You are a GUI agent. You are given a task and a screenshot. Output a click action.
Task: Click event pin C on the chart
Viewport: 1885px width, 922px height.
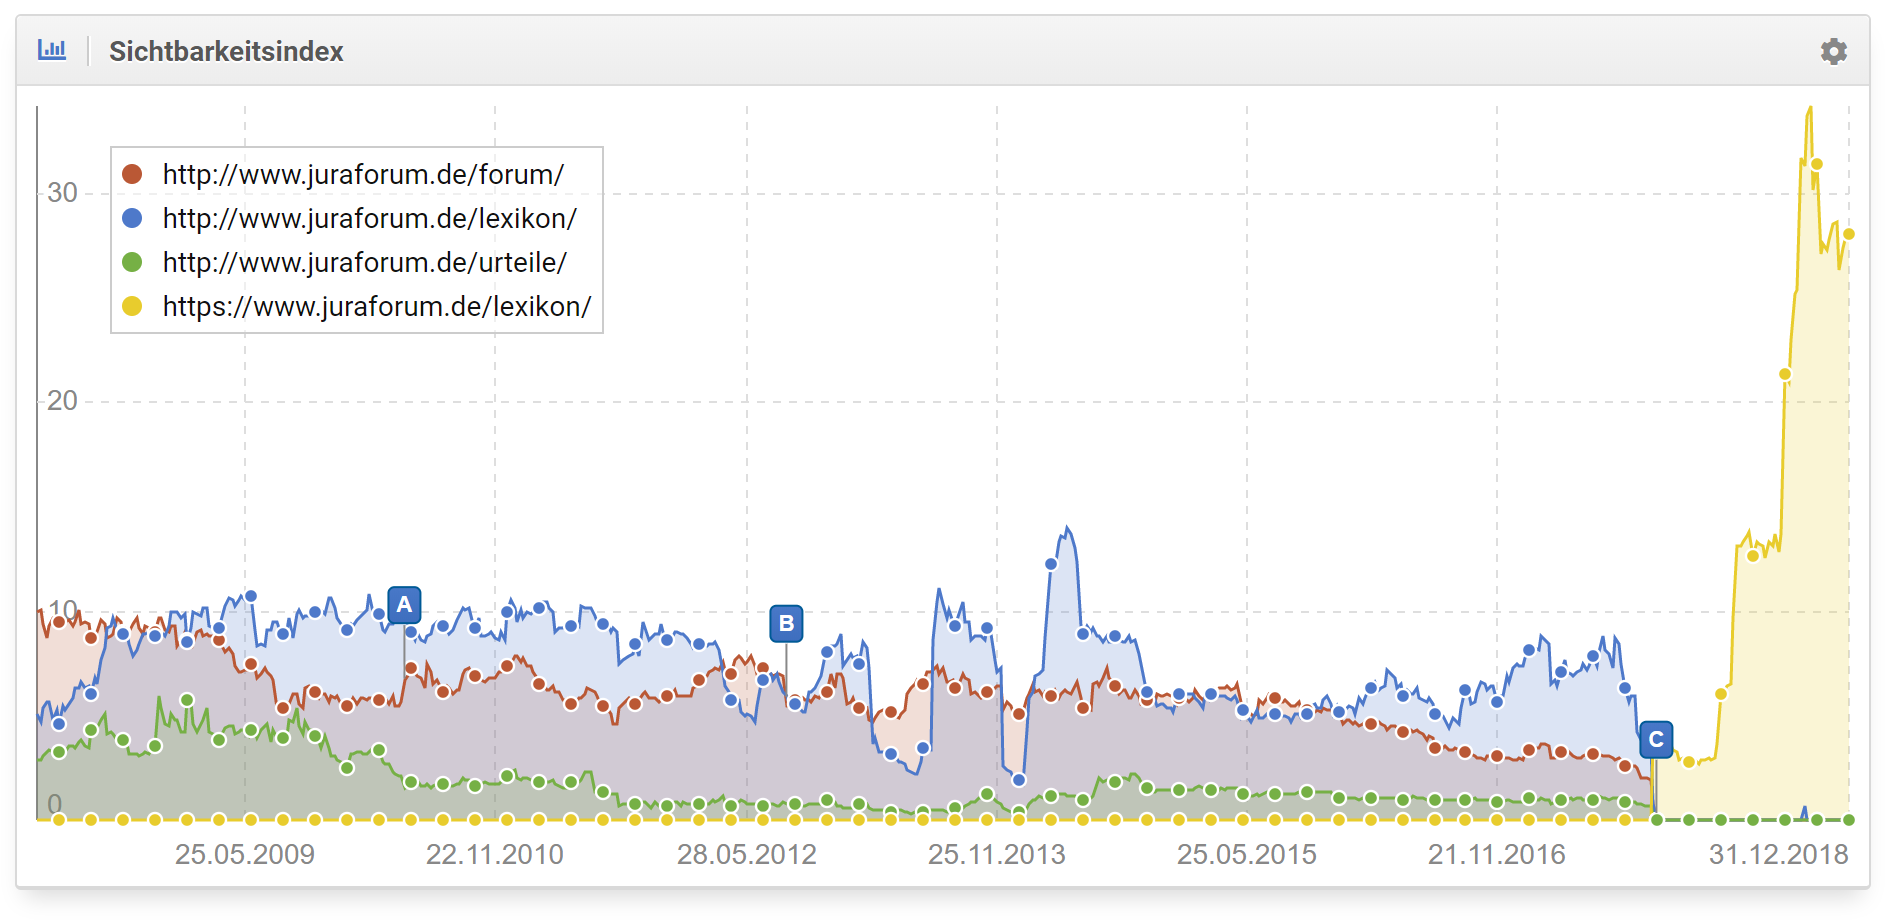[1656, 740]
